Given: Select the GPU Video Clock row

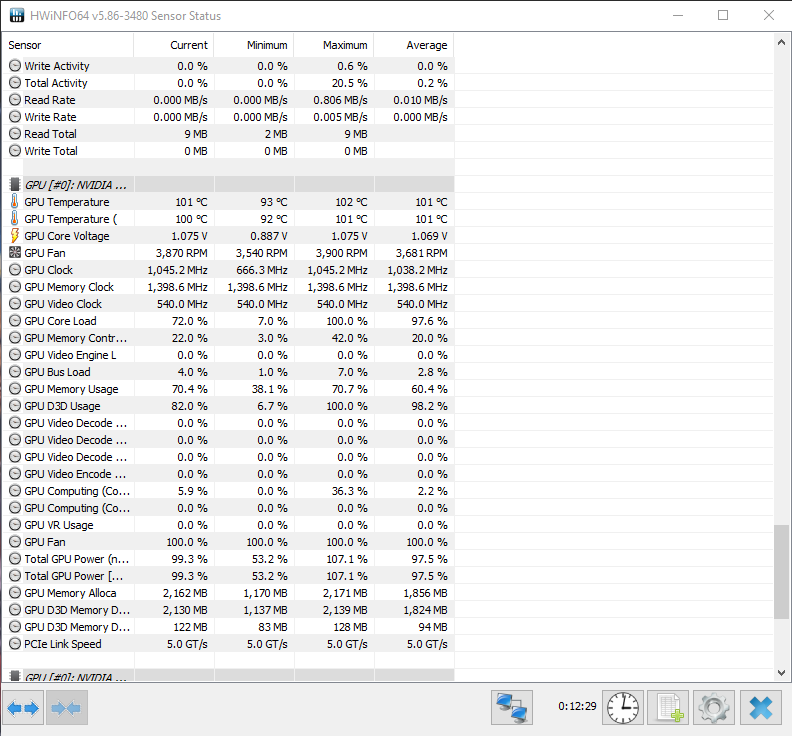Looking at the screenshot, I should [228, 304].
